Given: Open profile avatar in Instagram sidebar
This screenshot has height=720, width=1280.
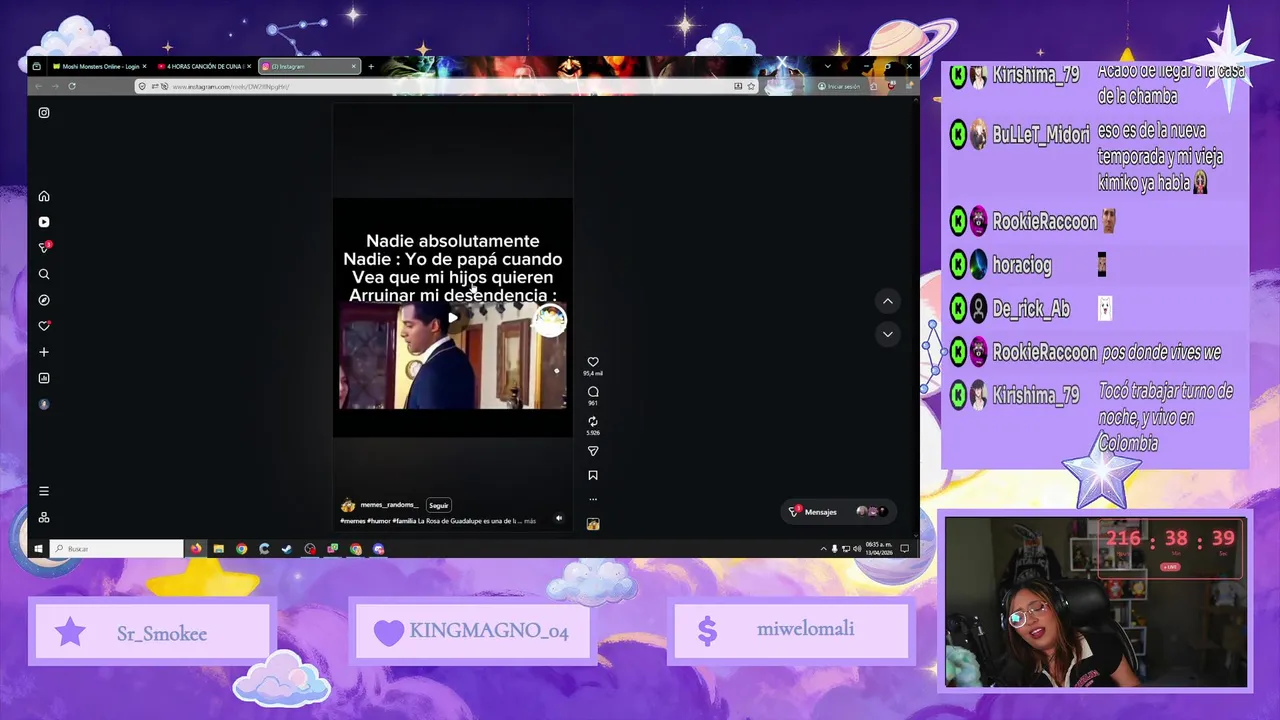Looking at the screenshot, I should (44, 404).
